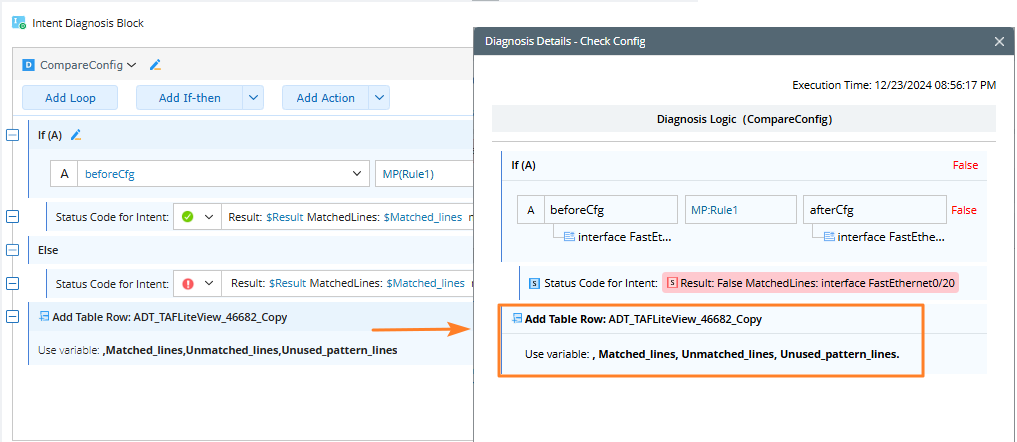Close the Diagnosis Details dialog

pos(999,41)
